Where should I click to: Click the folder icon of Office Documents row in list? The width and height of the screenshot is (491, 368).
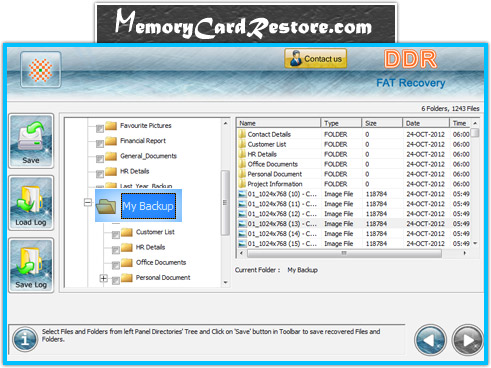click(x=242, y=164)
